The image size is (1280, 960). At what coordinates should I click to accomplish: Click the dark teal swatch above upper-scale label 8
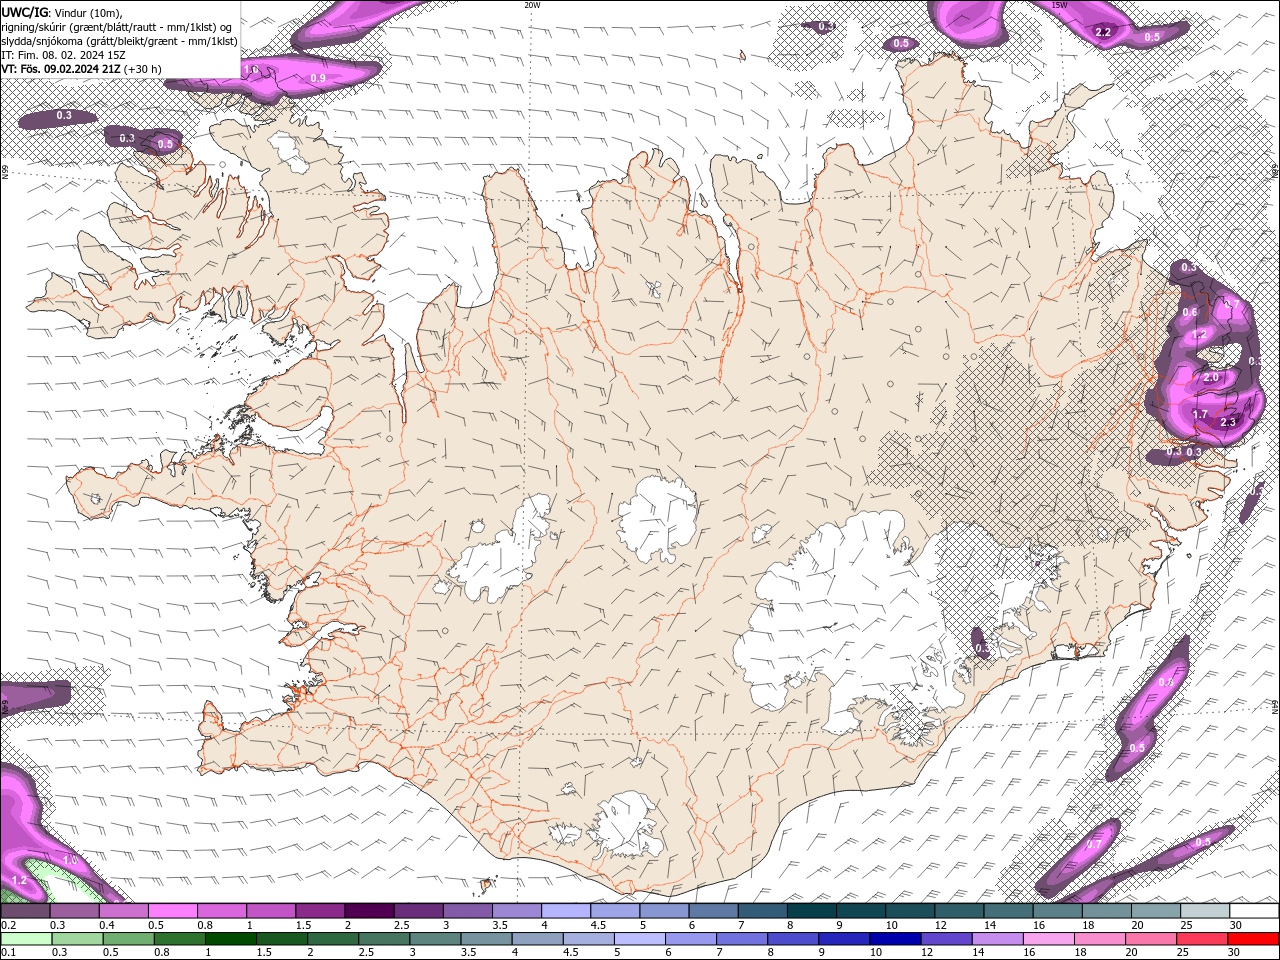coord(811,911)
